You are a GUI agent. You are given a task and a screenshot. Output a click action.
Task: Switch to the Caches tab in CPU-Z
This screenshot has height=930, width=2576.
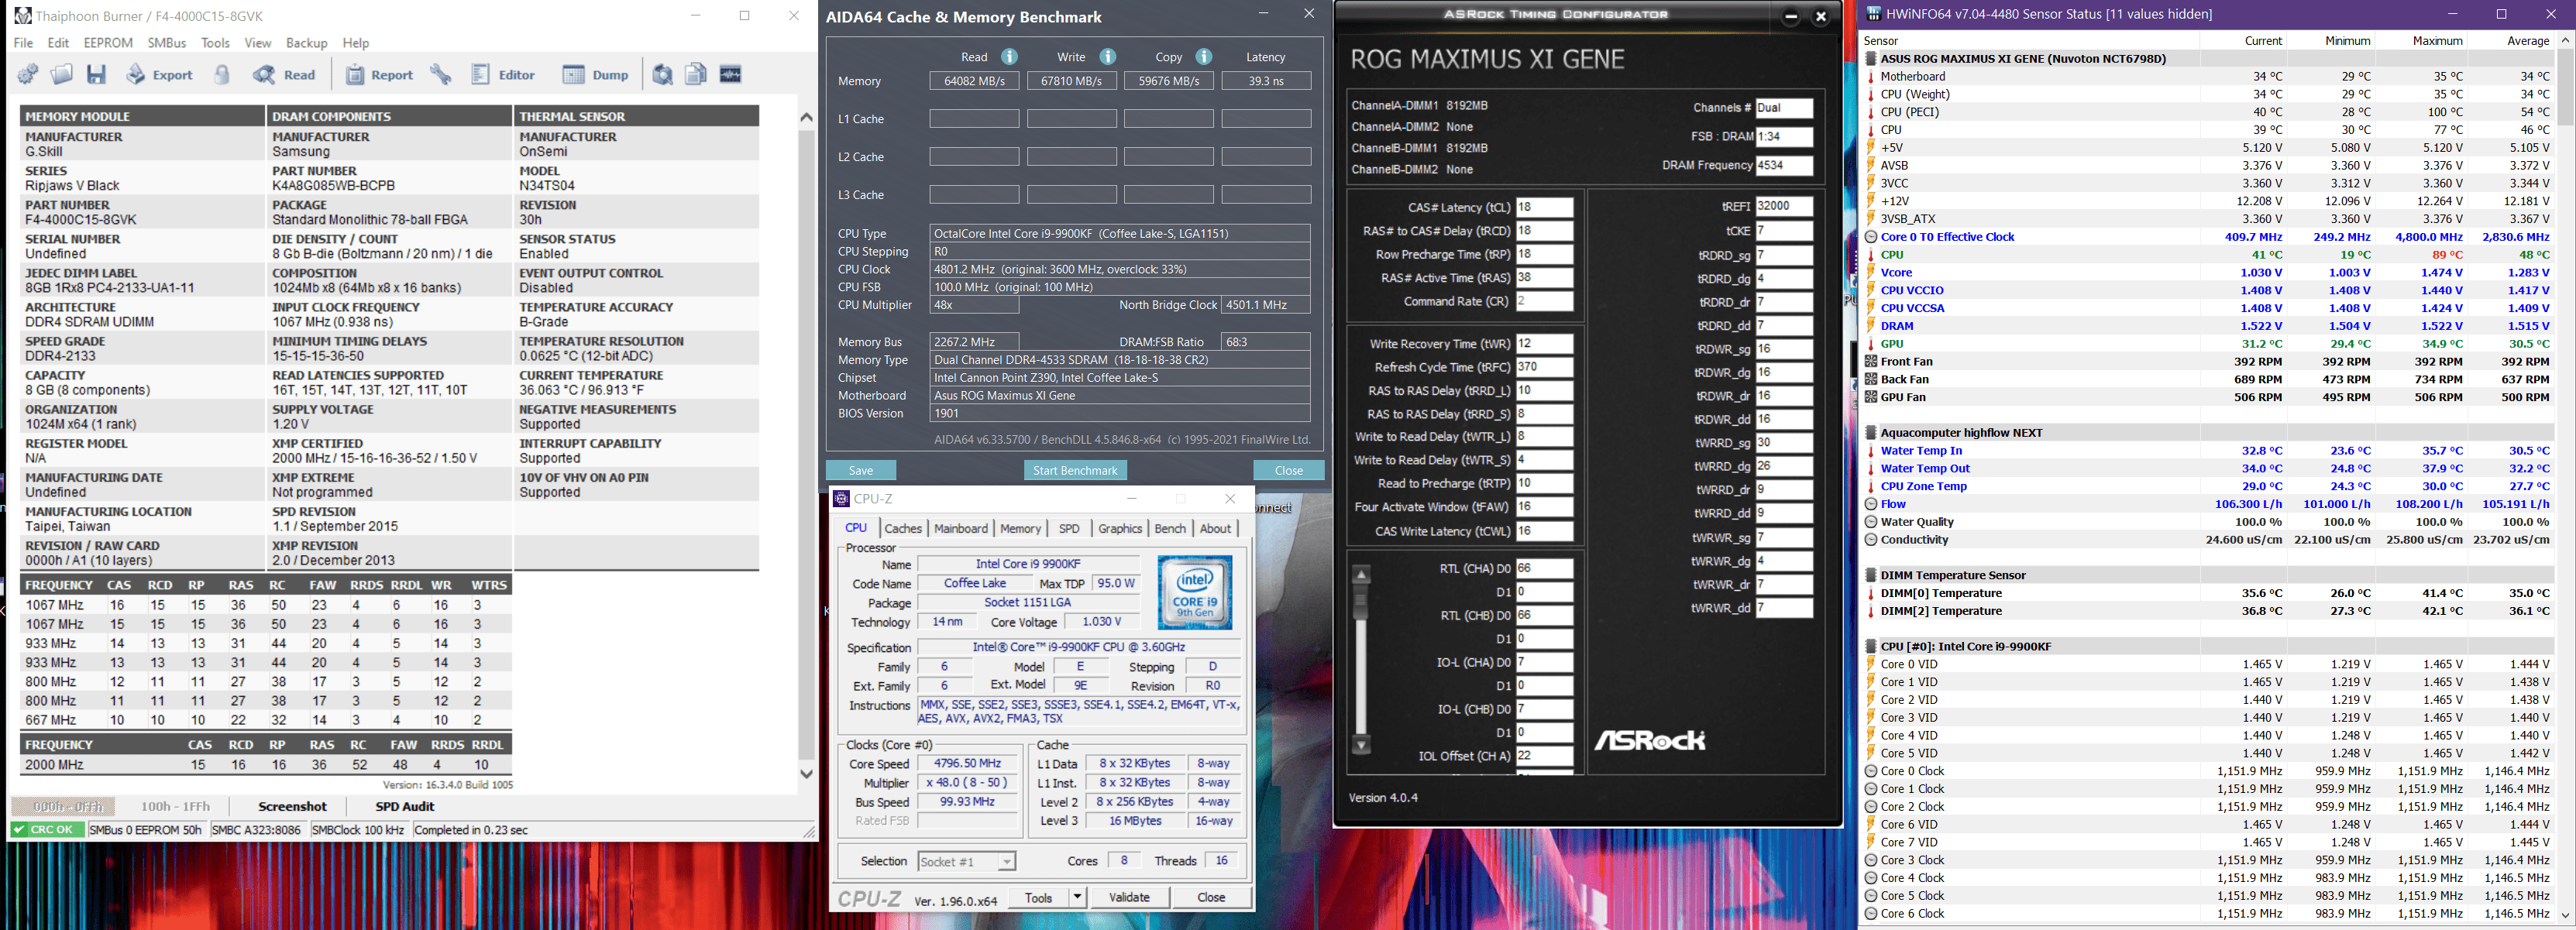(x=903, y=529)
